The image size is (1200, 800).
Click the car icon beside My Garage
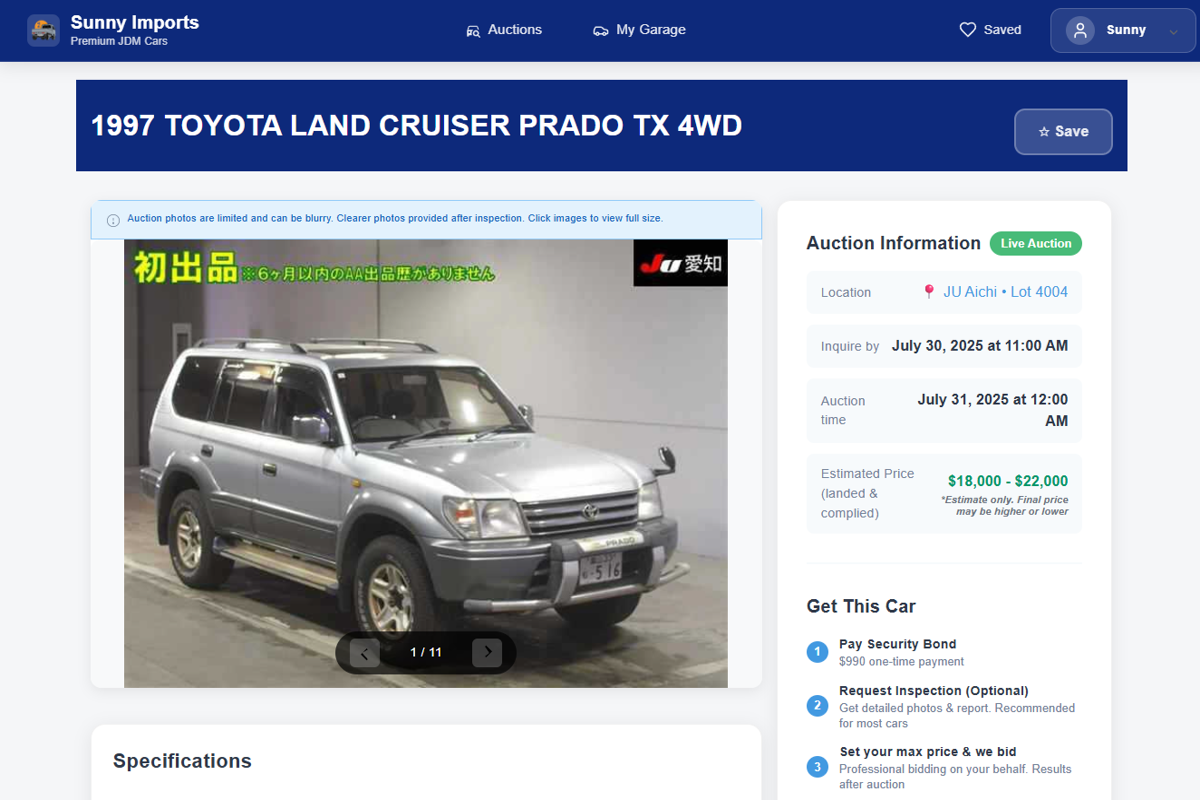(x=600, y=31)
